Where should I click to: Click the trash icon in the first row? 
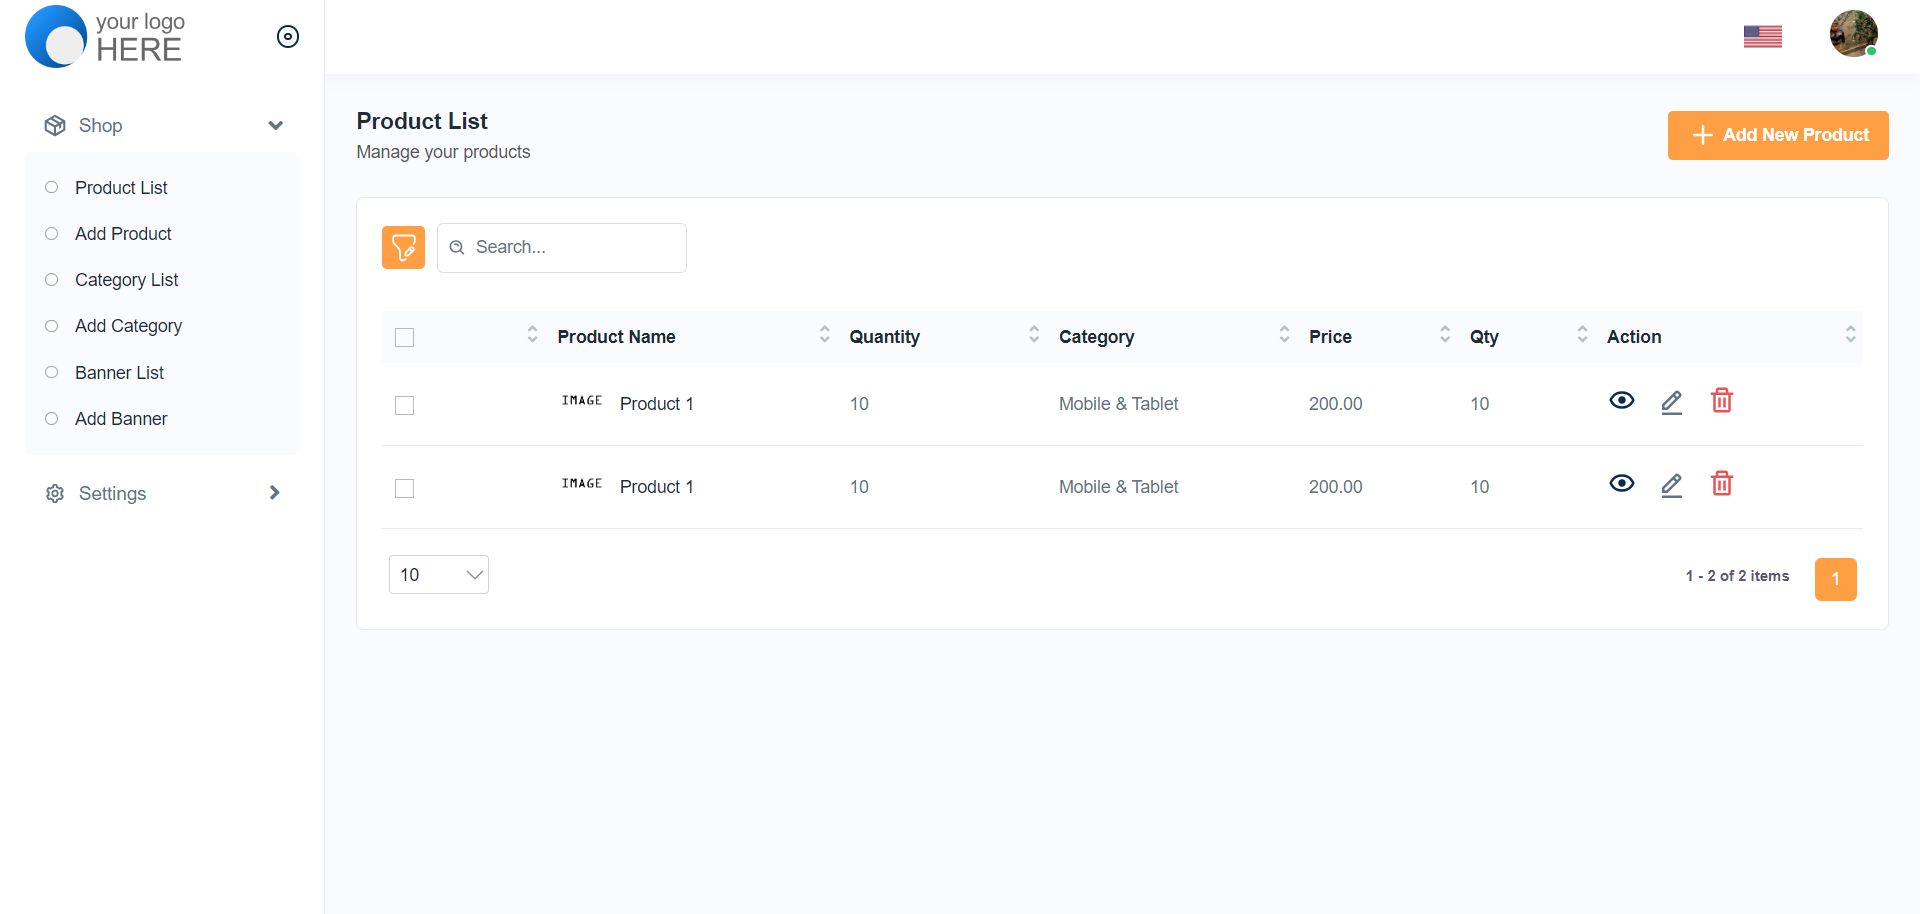(1721, 401)
